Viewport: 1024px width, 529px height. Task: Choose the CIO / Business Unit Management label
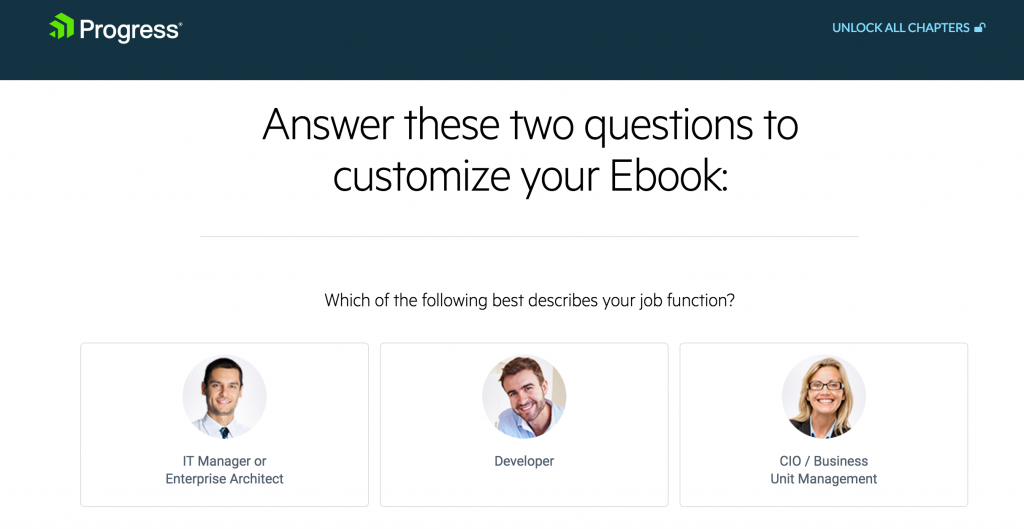824,470
